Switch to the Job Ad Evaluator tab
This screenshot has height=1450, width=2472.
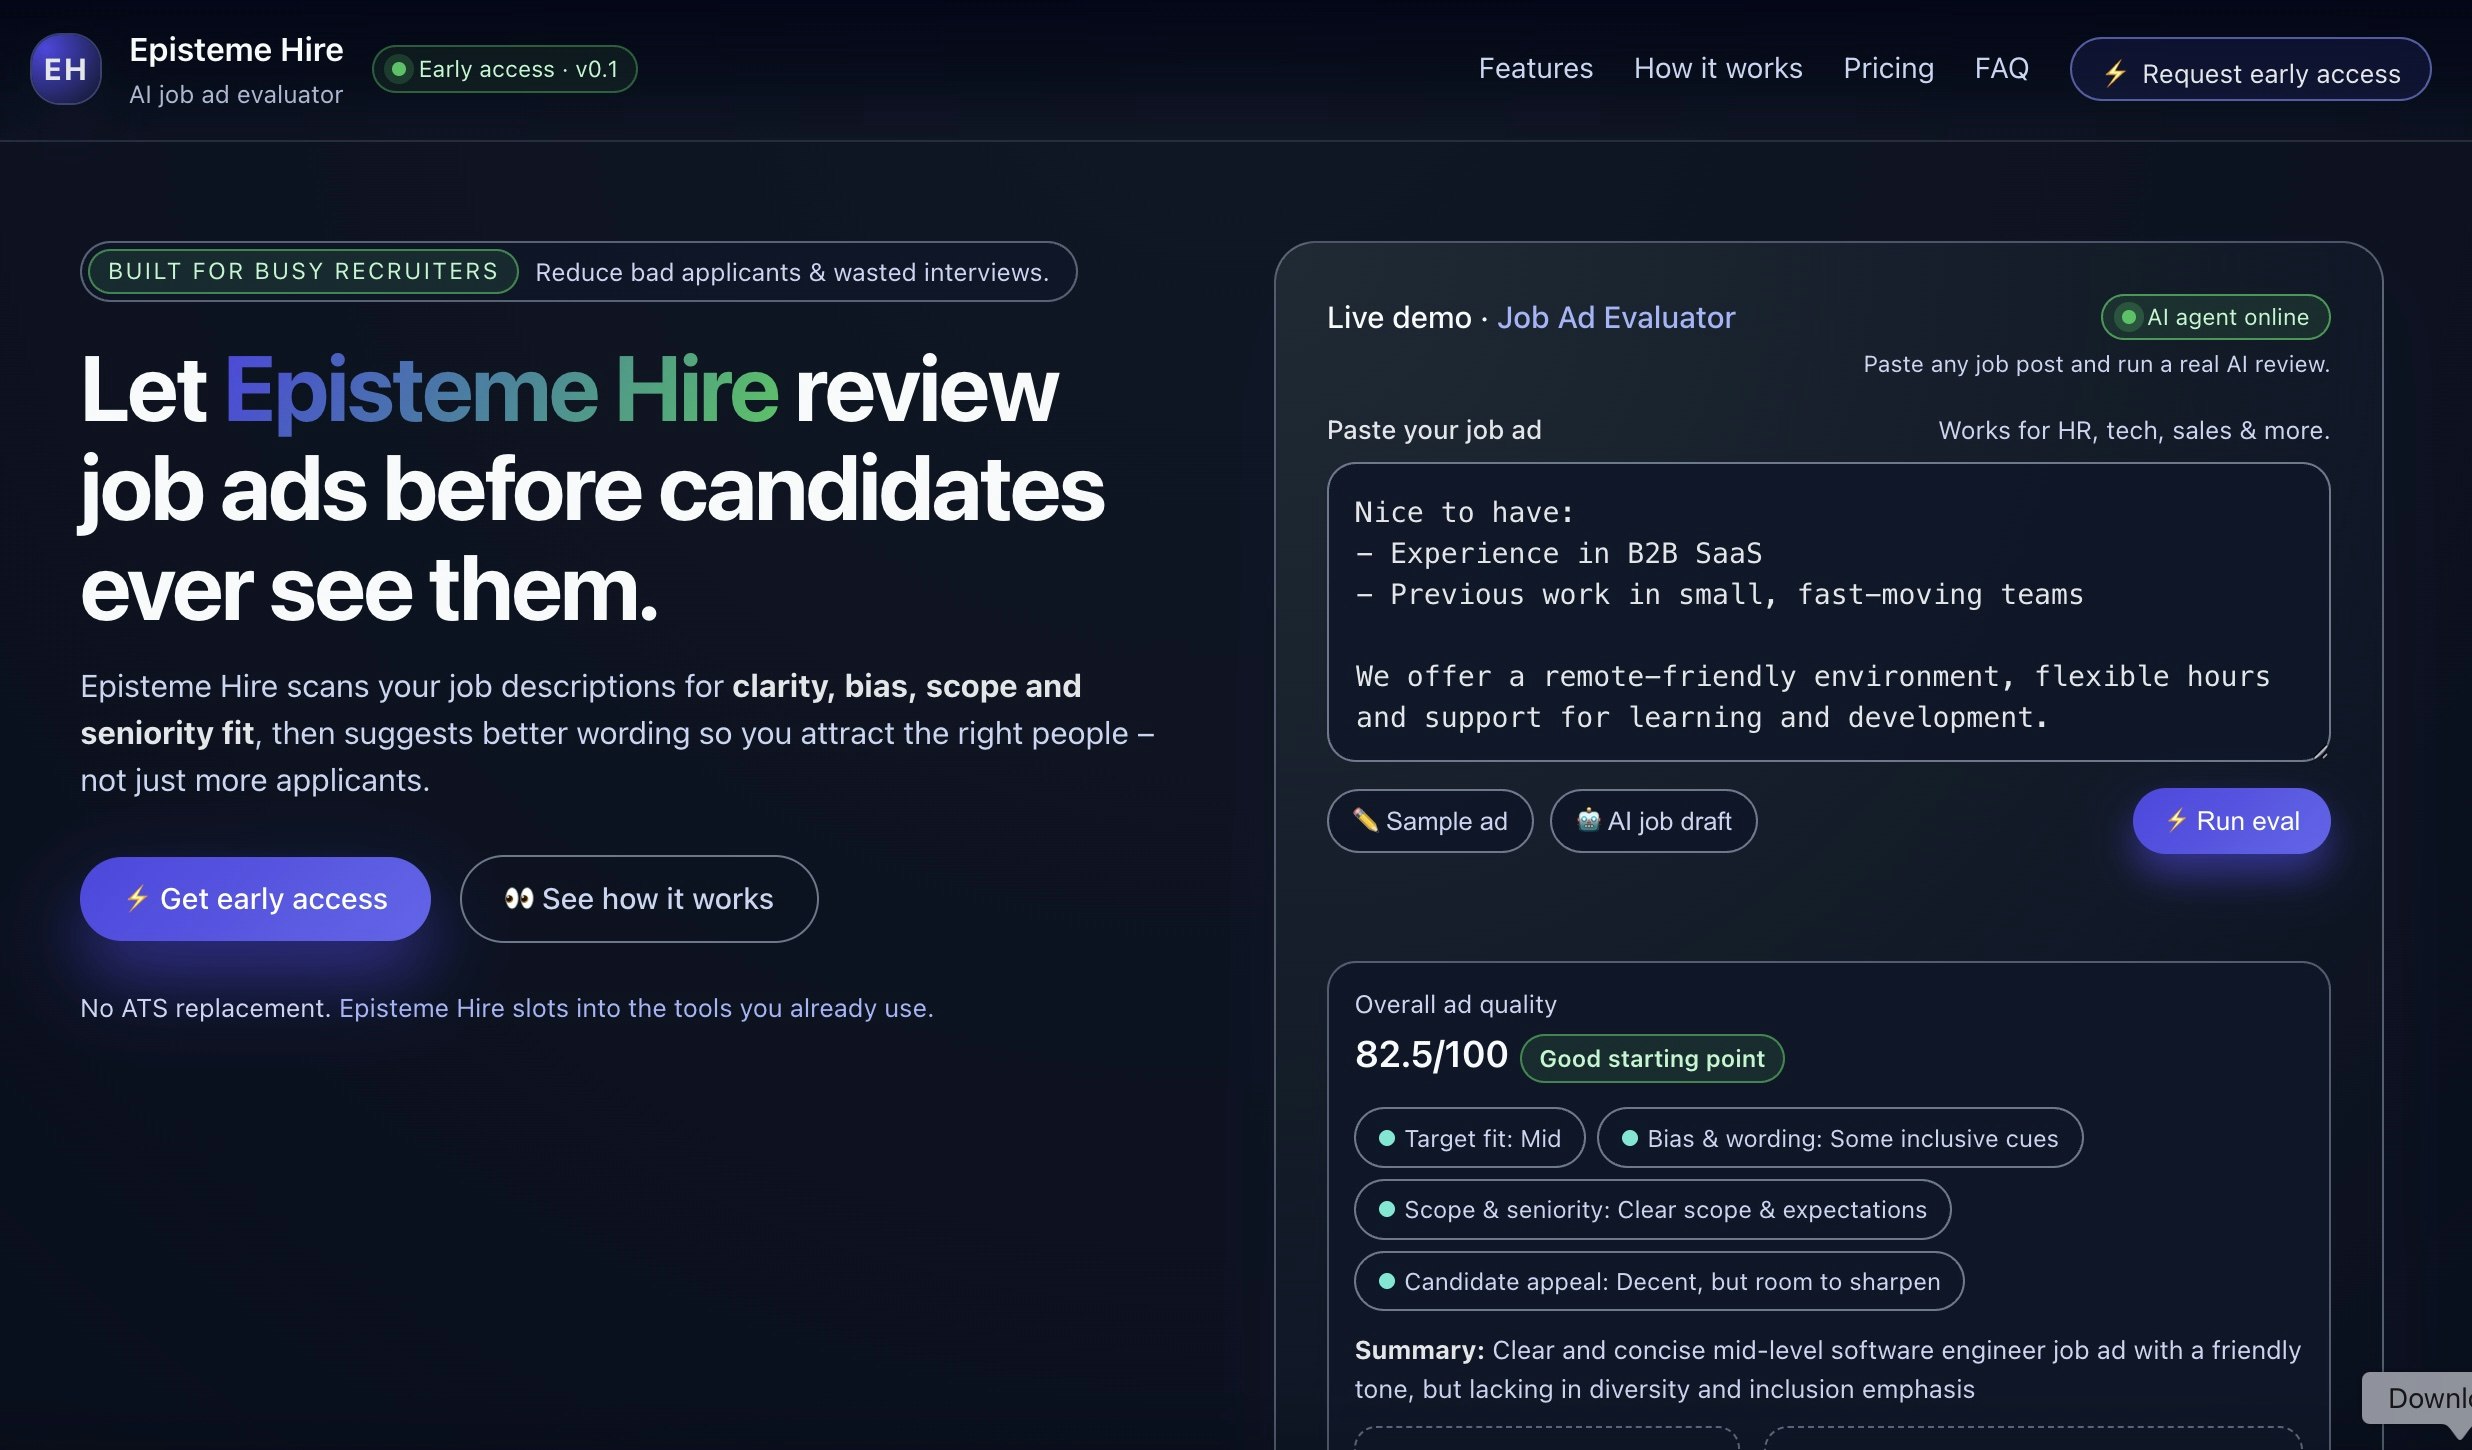1616,317
